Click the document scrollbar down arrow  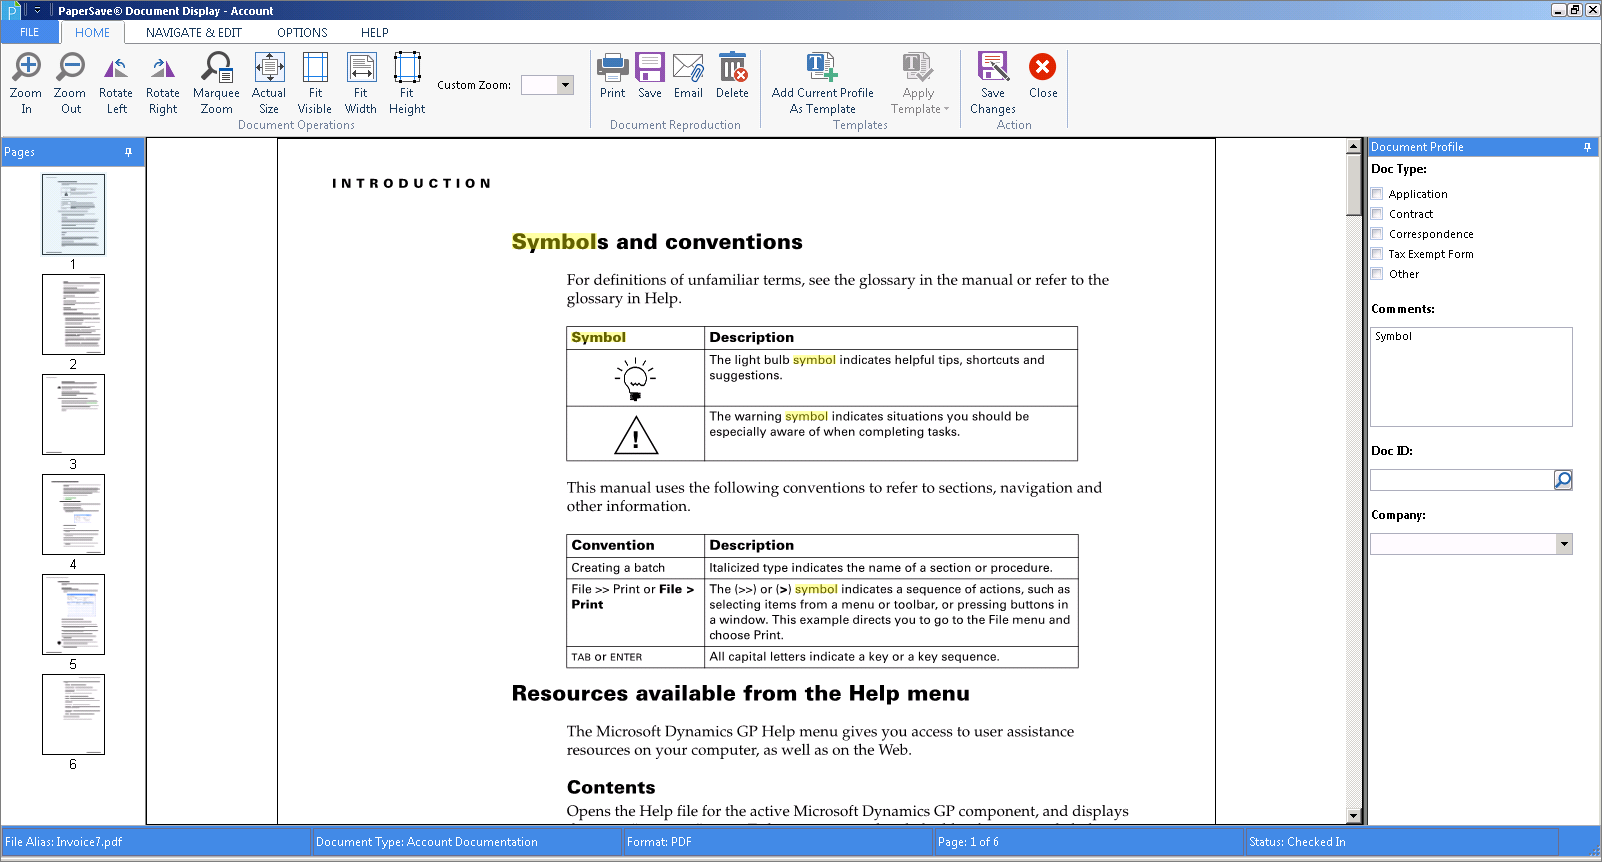(1354, 816)
